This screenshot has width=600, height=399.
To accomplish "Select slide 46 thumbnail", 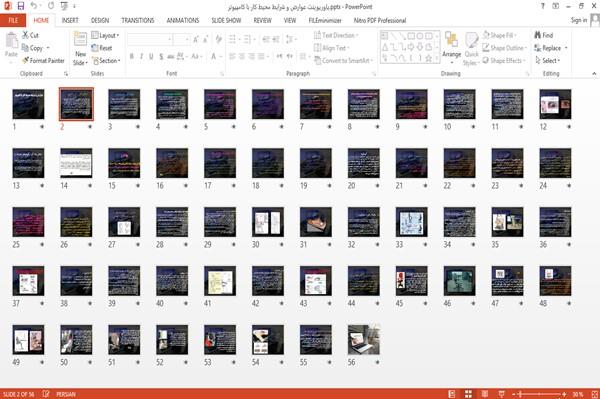I will coord(459,281).
